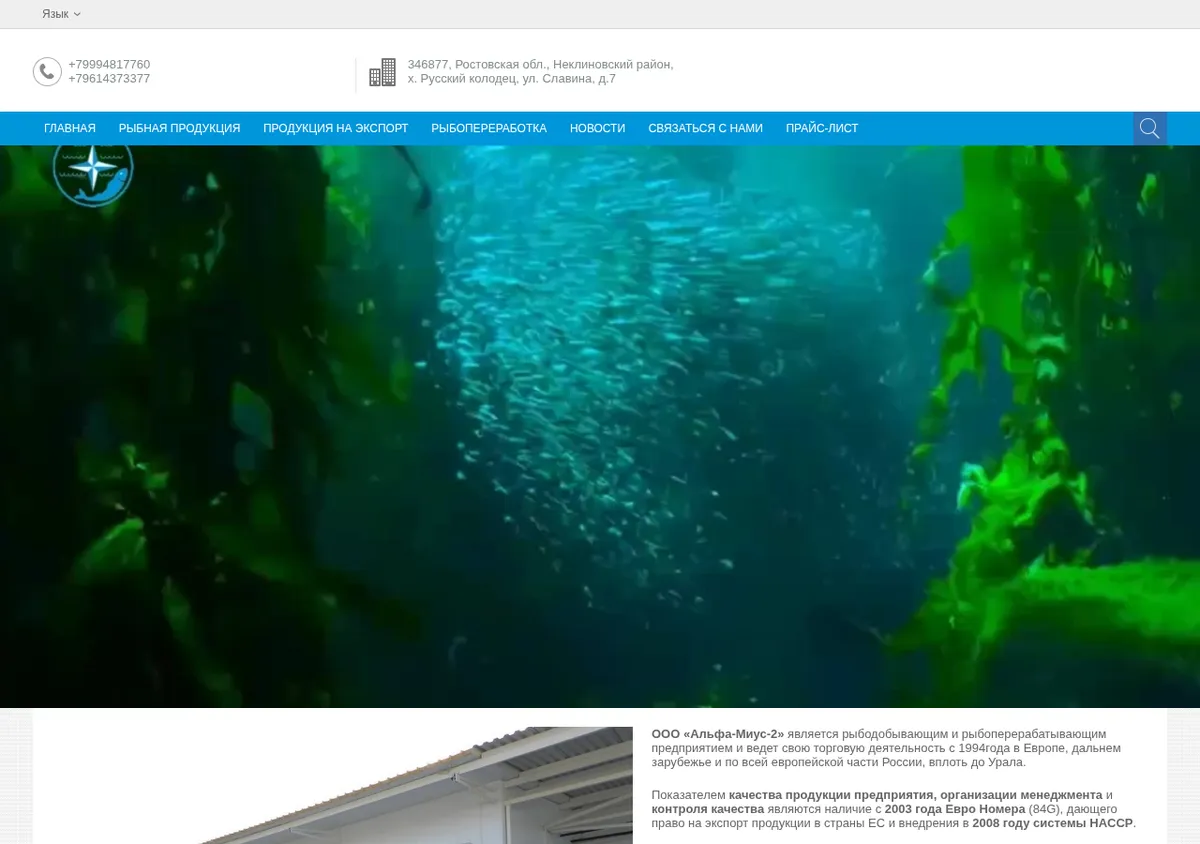Click the phone handset icon
Image resolution: width=1200 pixels, height=844 pixels.
click(47, 72)
